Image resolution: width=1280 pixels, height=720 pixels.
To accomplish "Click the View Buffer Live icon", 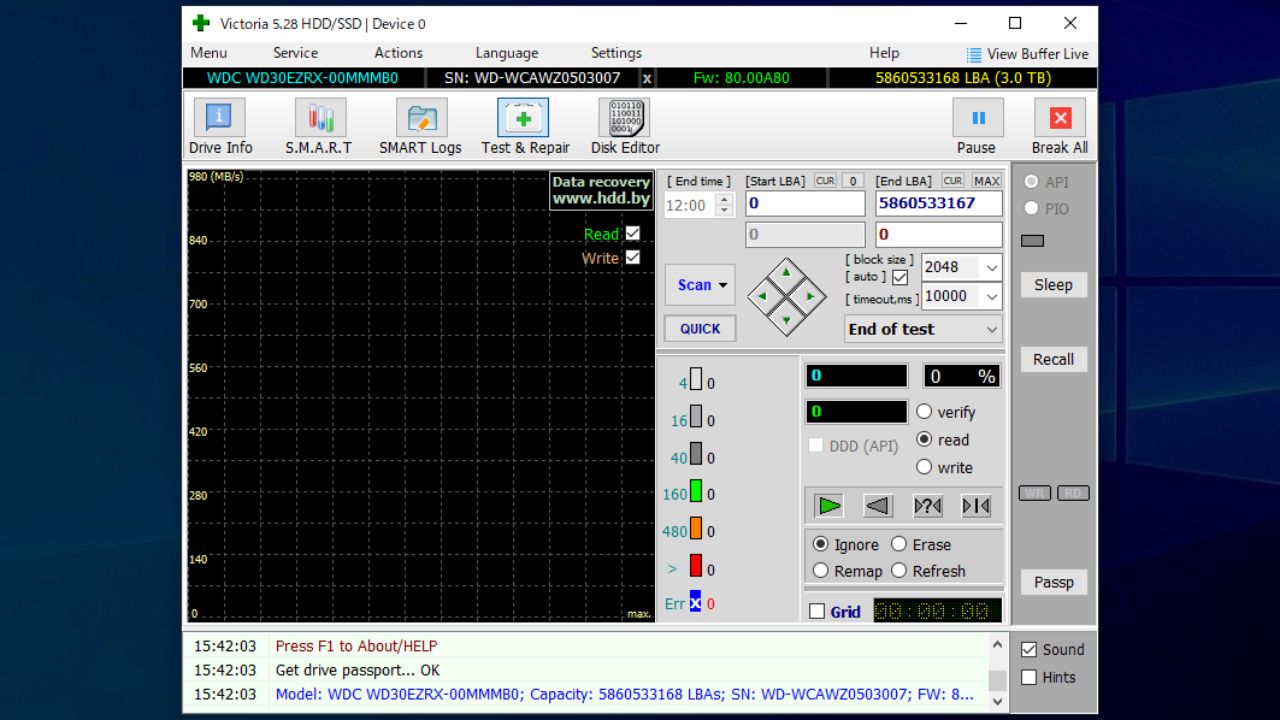I will click(974, 54).
